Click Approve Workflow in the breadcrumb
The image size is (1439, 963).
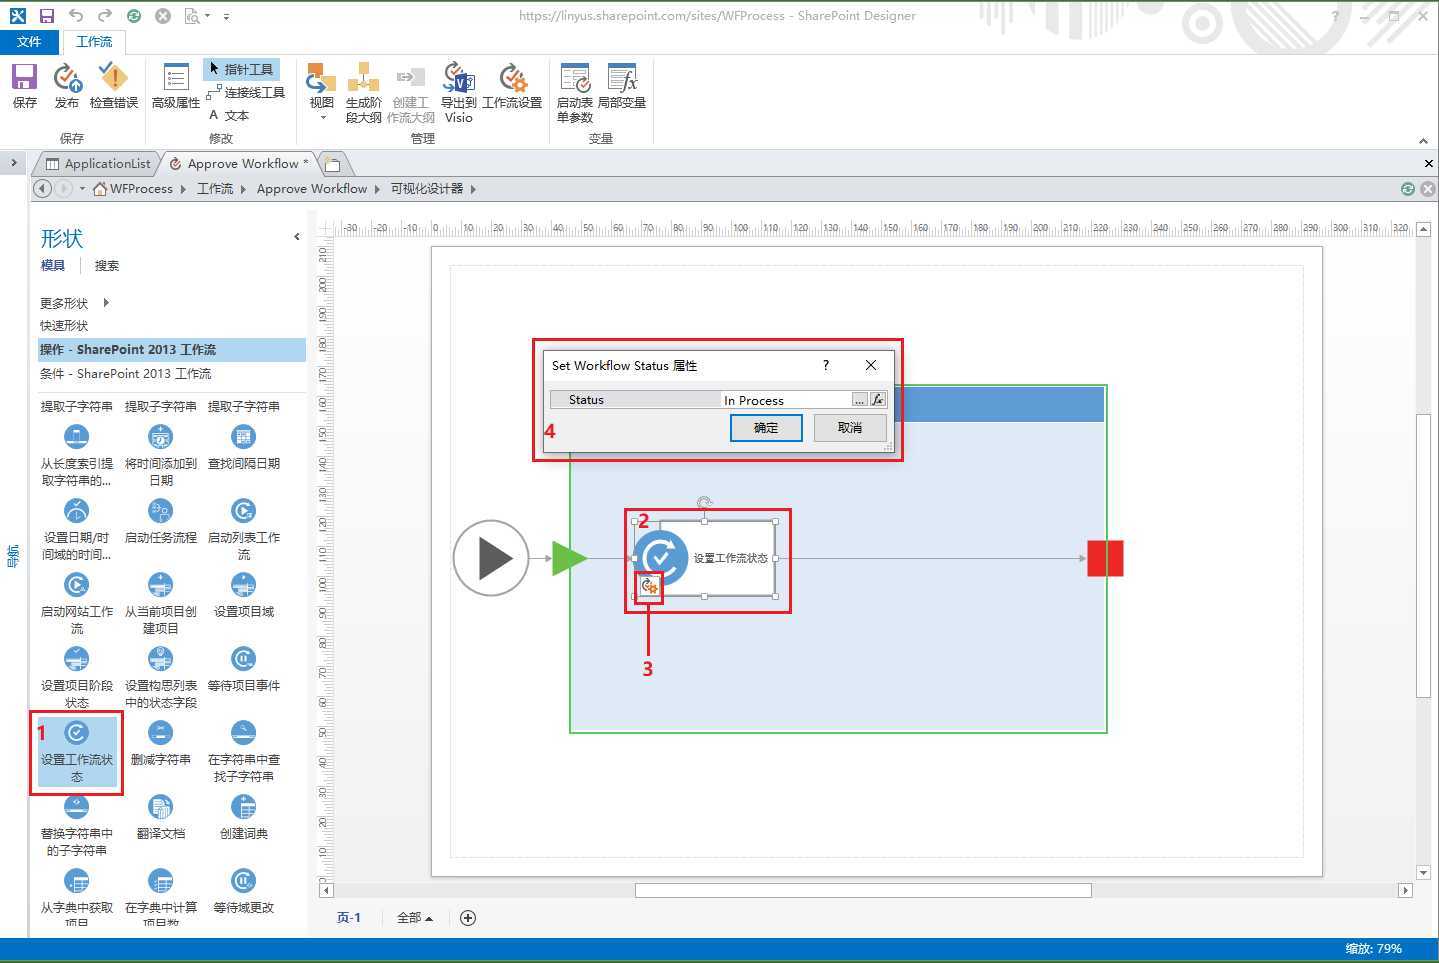[x=312, y=188]
